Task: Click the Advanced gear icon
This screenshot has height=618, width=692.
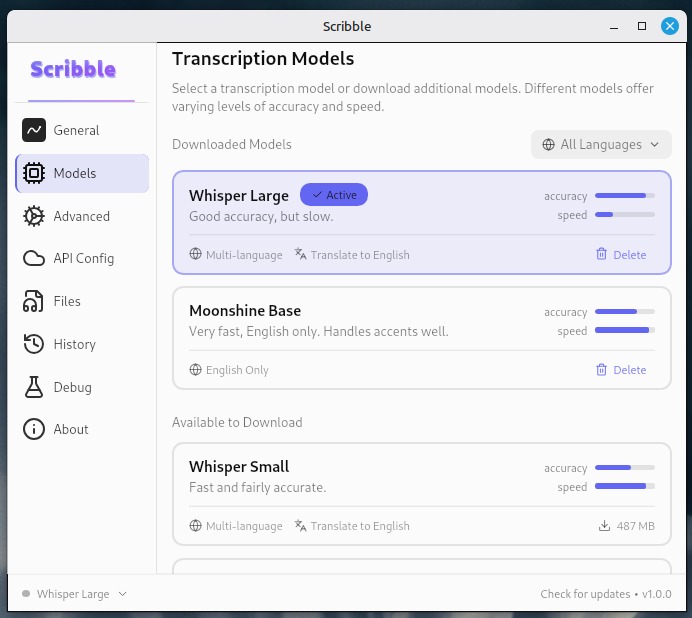Action: click(x=34, y=216)
